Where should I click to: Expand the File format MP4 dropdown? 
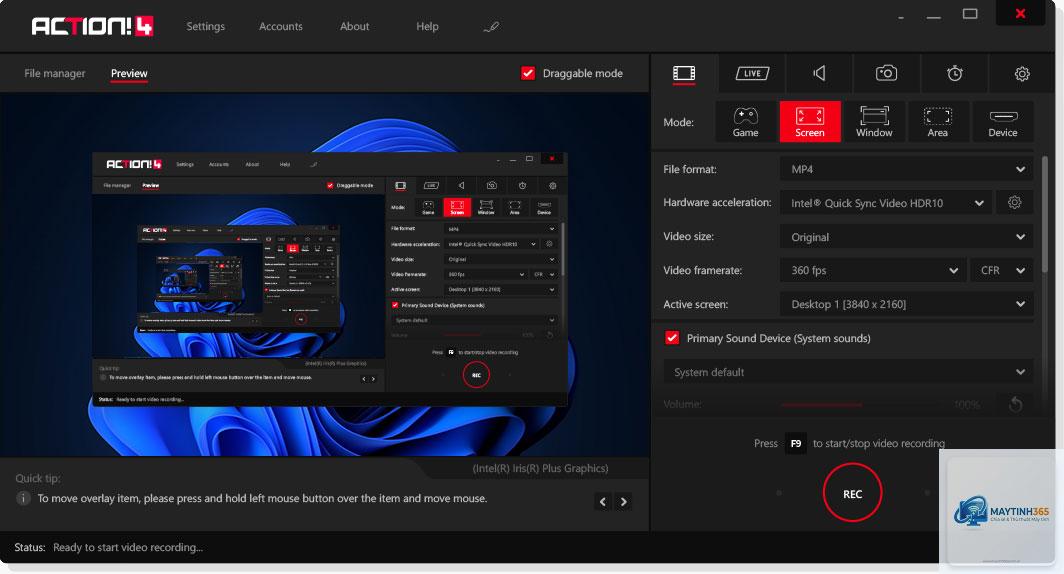pyautogui.click(x=907, y=169)
